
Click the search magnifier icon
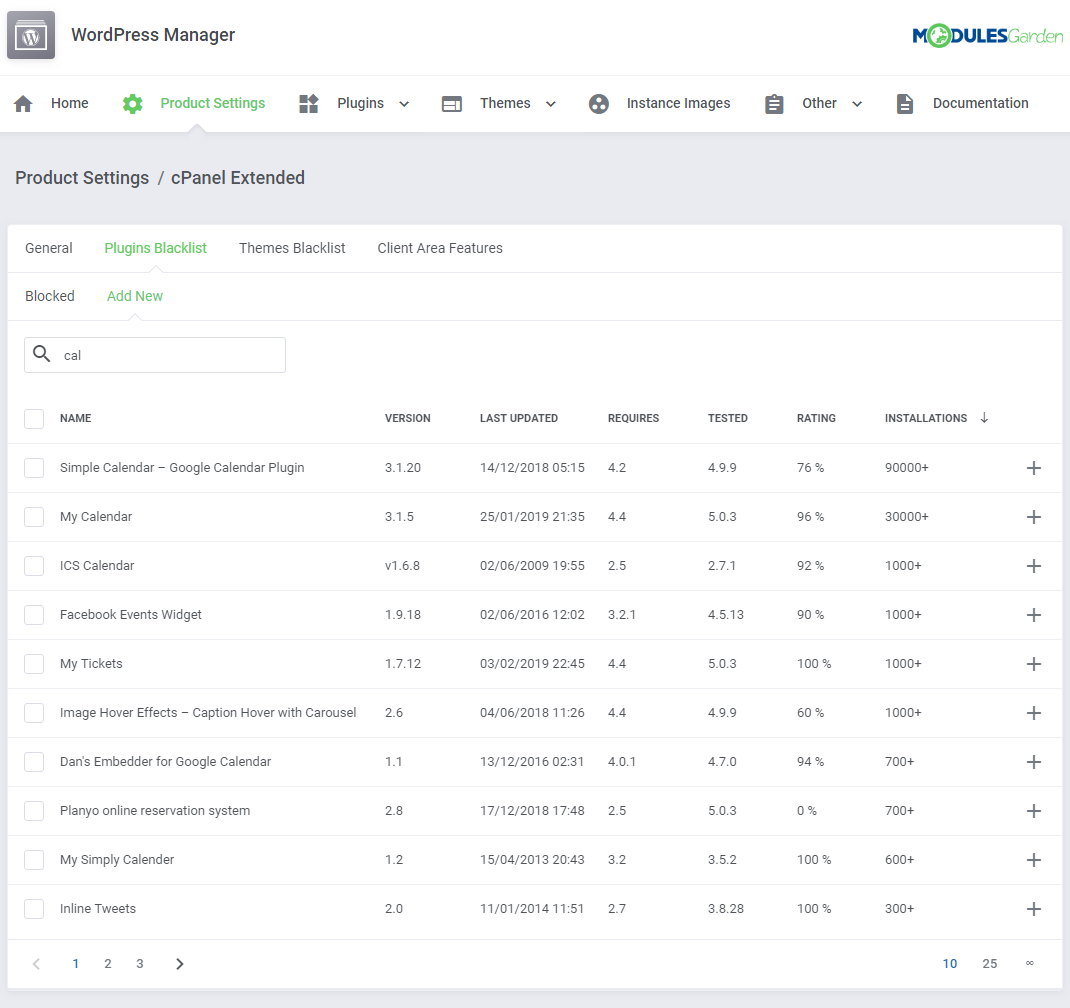click(x=42, y=354)
